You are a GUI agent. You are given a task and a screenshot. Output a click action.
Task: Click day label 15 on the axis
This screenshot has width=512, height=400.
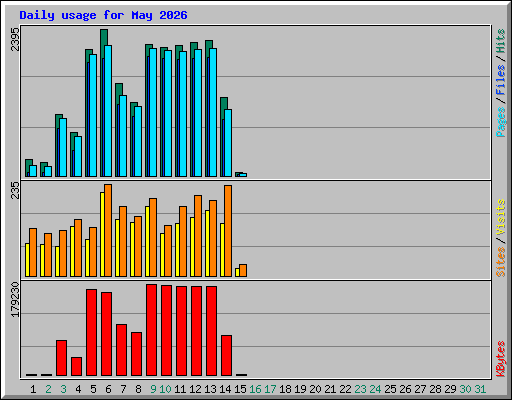(x=240, y=389)
